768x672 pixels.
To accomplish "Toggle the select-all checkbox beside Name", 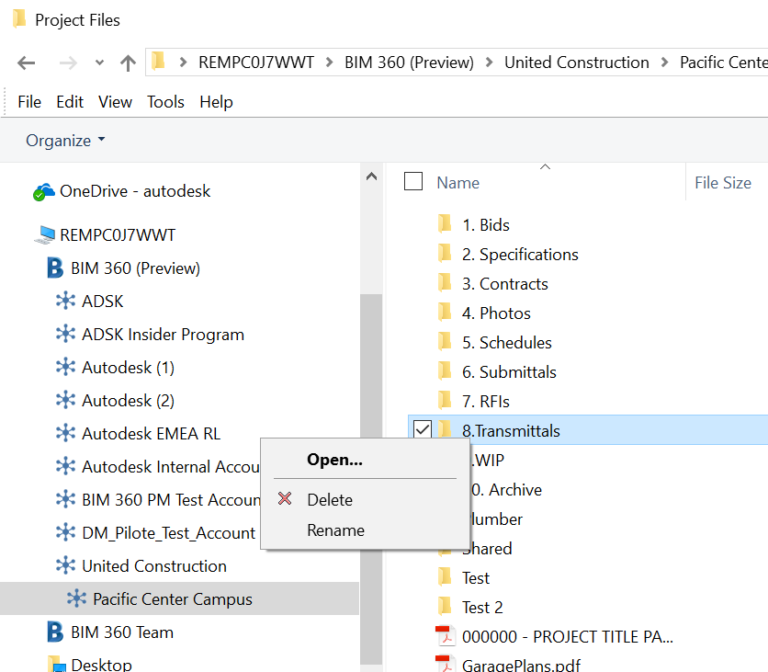I will click(413, 182).
